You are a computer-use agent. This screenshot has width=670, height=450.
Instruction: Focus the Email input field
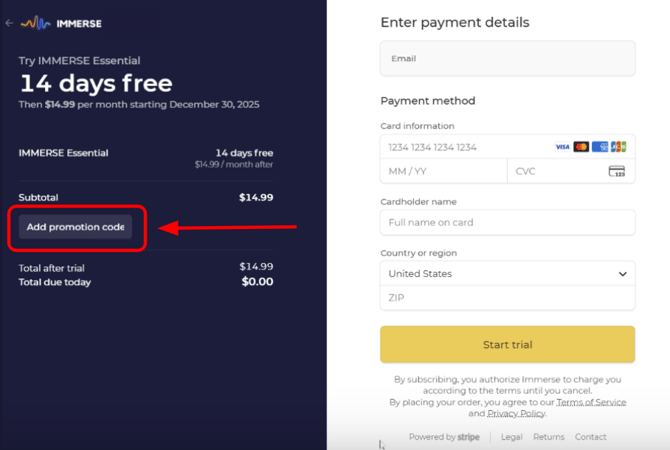[507, 59]
